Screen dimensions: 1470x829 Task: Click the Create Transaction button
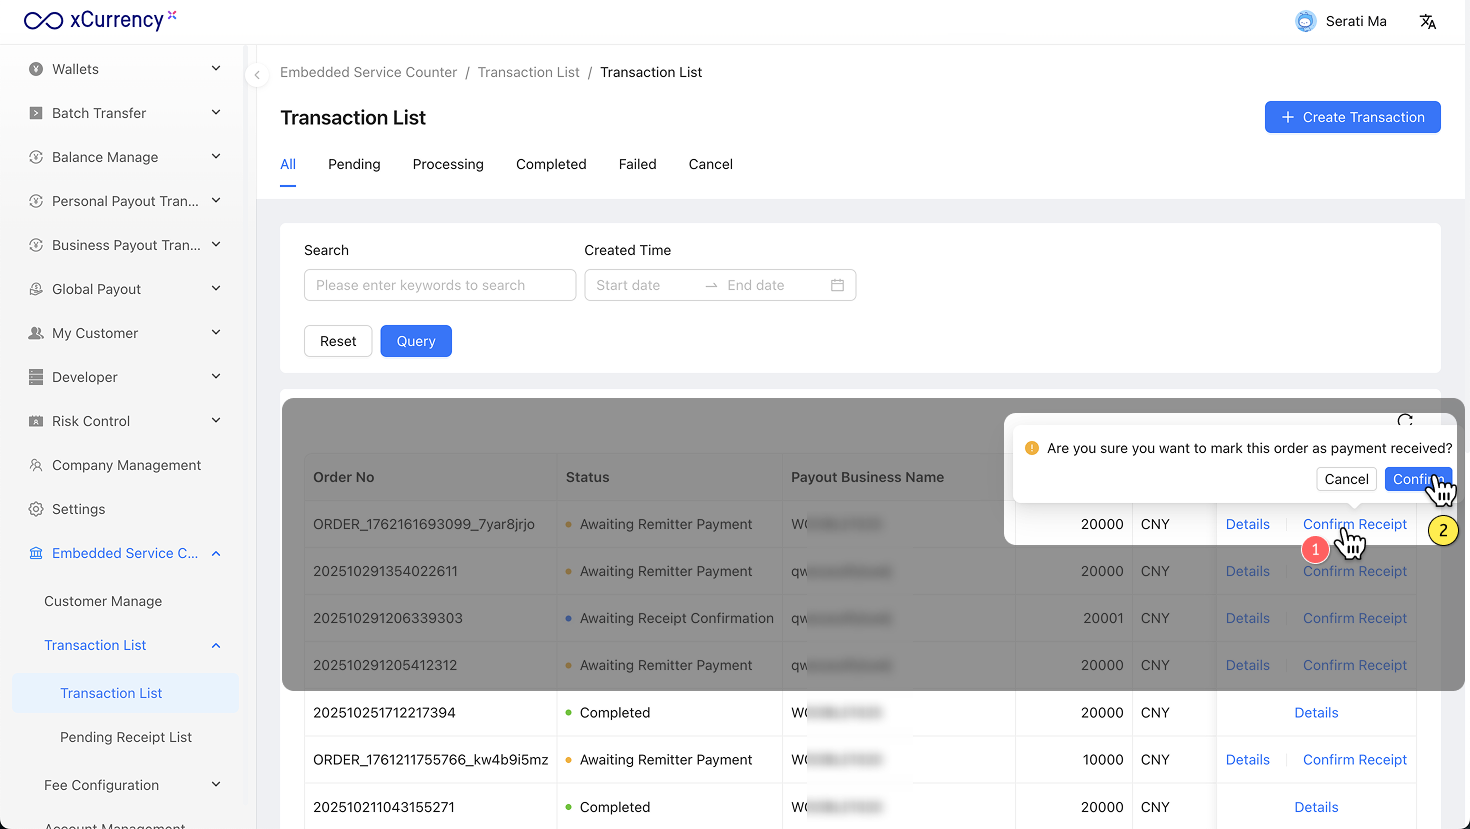tap(1352, 117)
